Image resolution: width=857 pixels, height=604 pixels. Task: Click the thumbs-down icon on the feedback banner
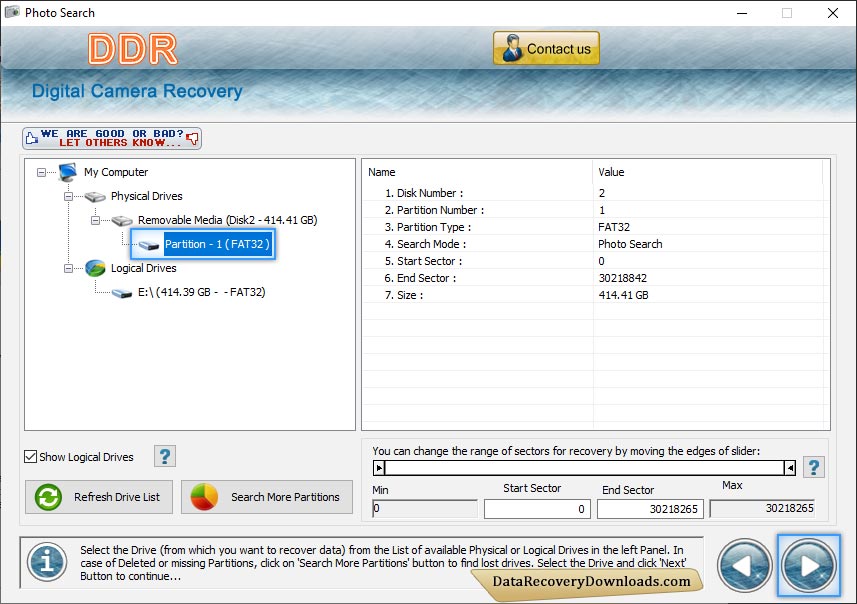[192, 138]
